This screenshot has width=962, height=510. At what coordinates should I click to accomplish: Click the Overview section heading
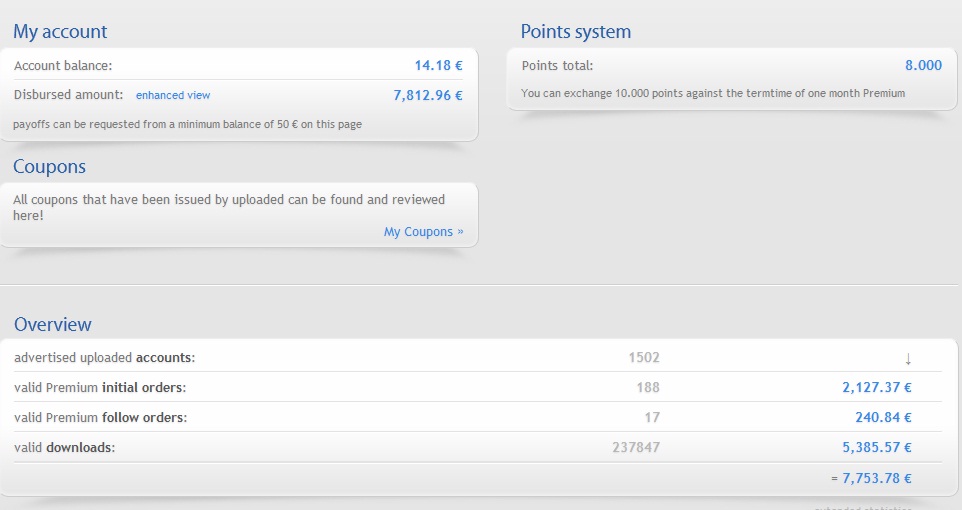52,325
